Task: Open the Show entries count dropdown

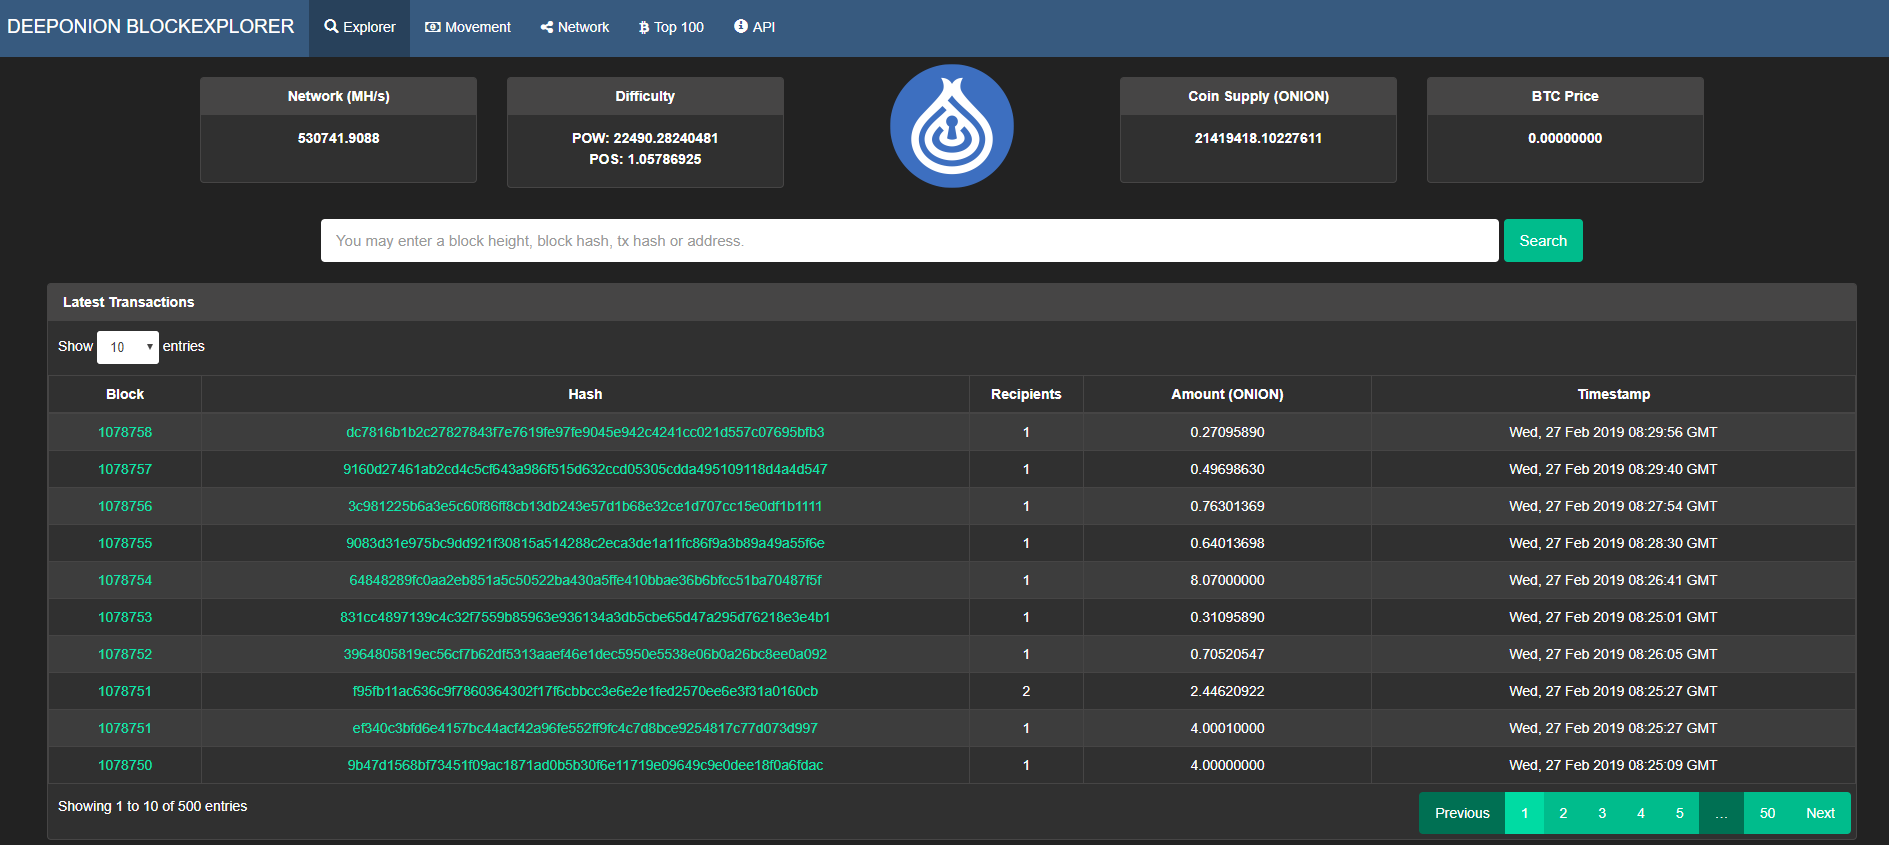Action: coord(128,347)
